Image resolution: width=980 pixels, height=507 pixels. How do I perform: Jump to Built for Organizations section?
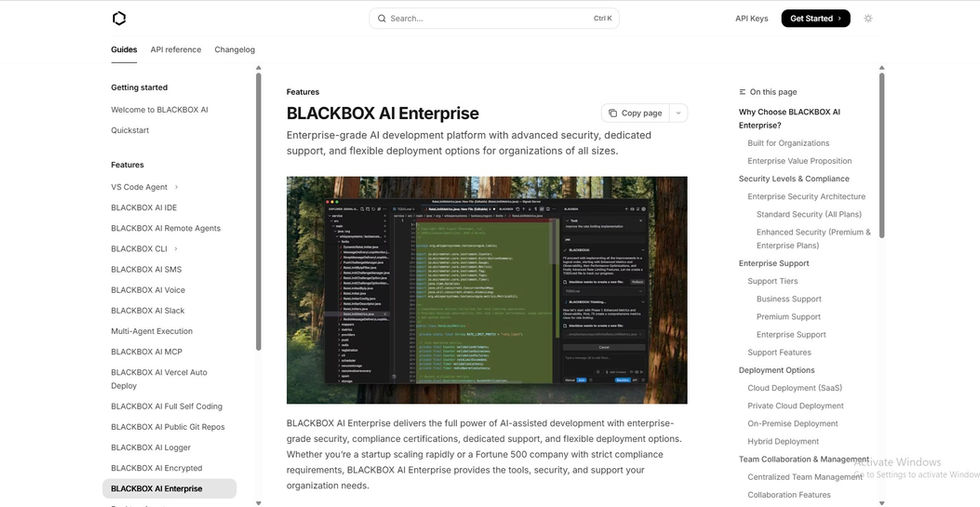point(788,143)
